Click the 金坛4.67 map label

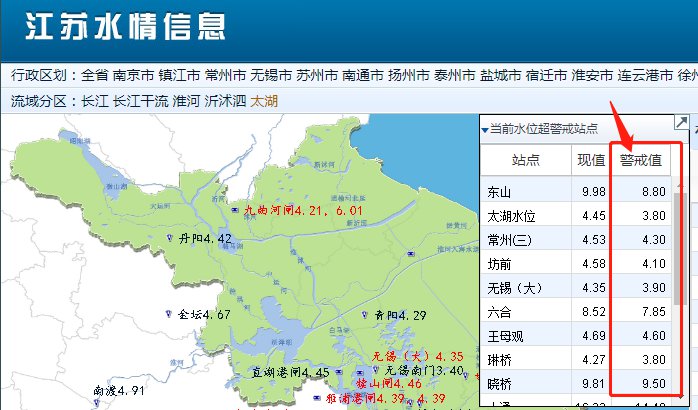click(x=204, y=315)
